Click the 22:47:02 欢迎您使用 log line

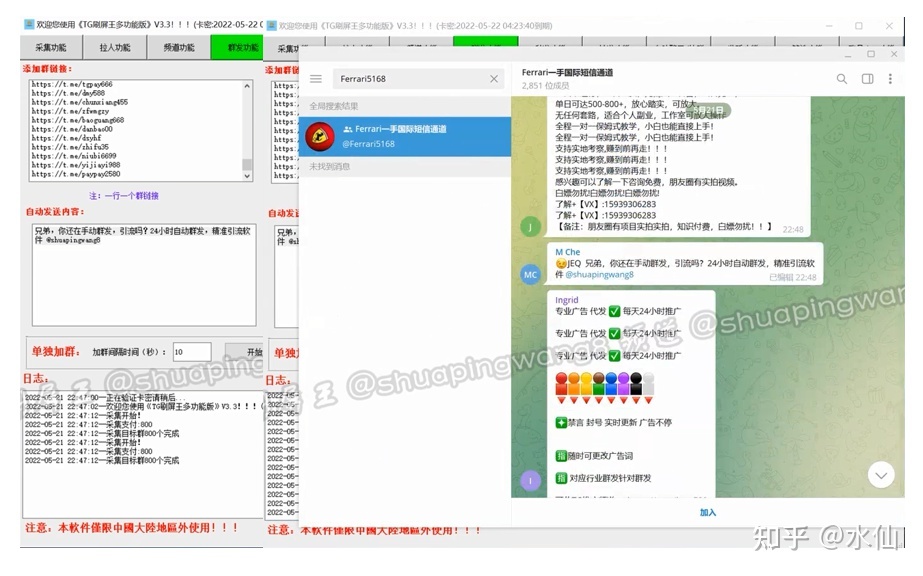pyautogui.click(x=144, y=407)
